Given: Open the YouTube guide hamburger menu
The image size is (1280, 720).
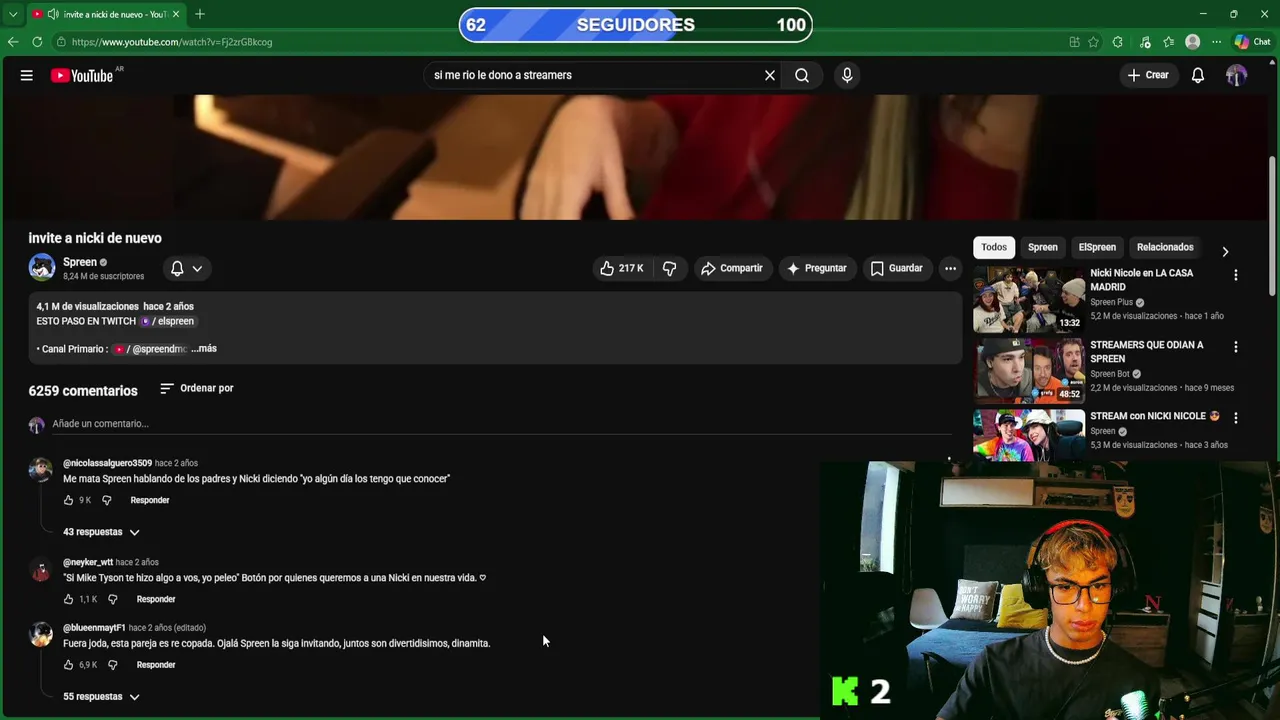Looking at the screenshot, I should [x=27, y=75].
